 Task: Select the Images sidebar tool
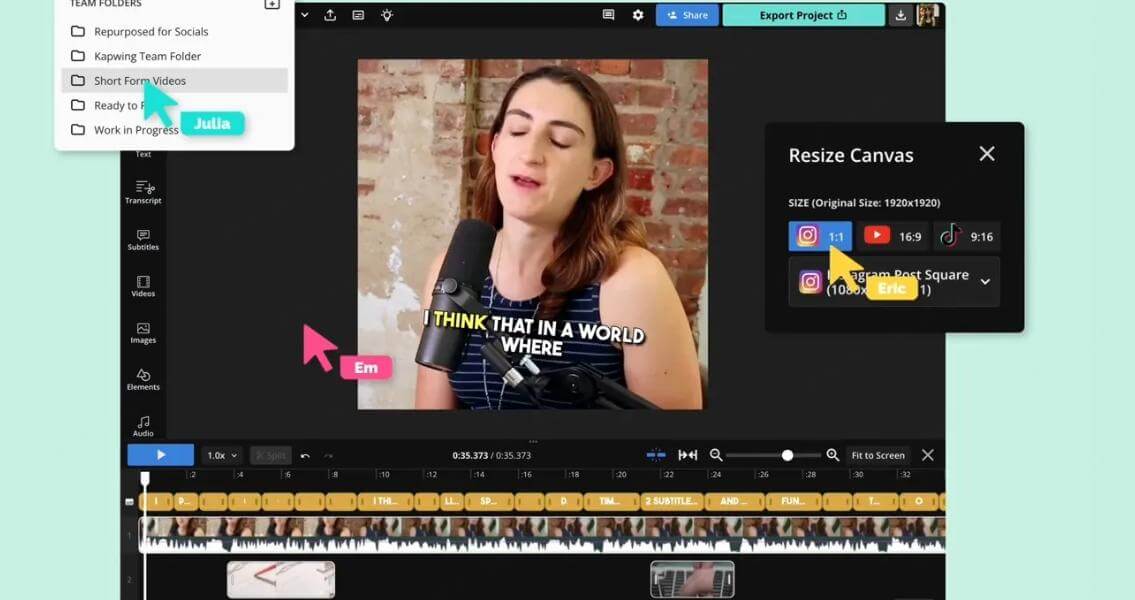tap(143, 332)
